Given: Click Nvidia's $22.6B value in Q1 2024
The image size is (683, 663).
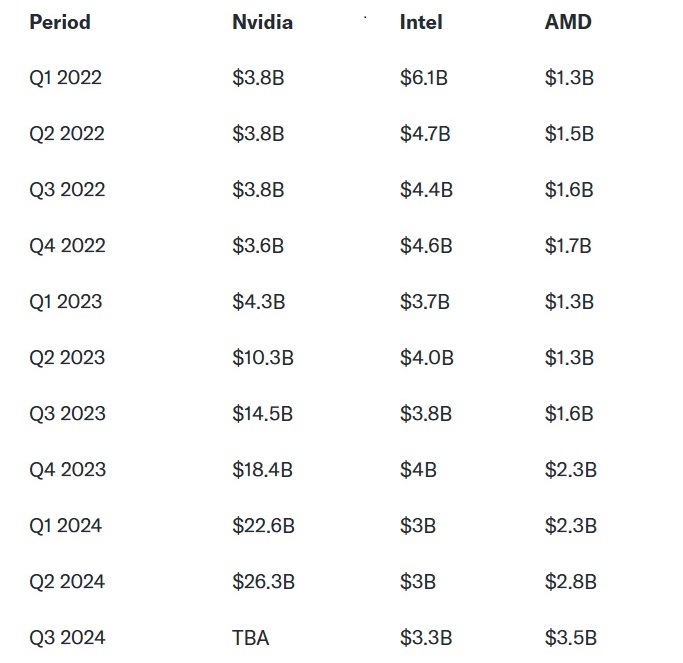Looking at the screenshot, I should click(263, 526).
